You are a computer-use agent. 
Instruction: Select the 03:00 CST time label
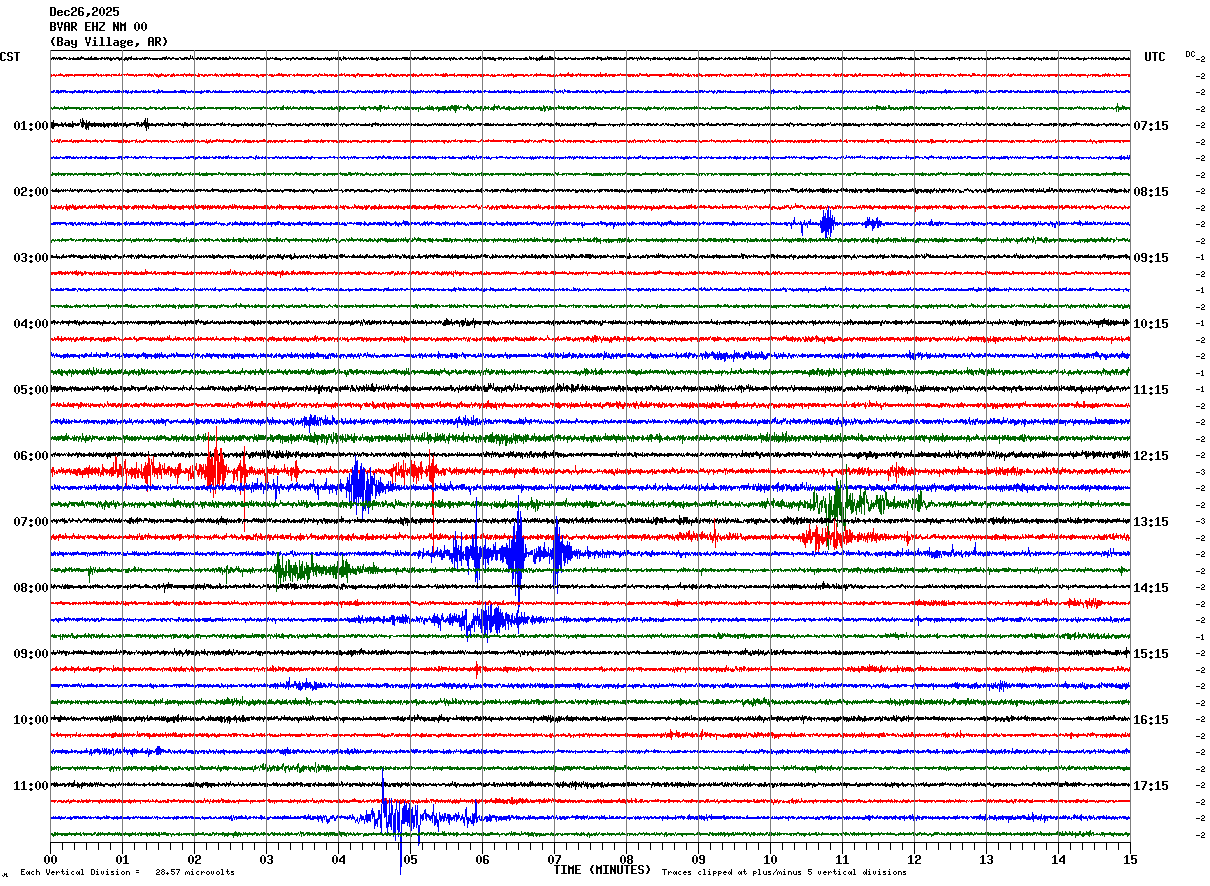(x=31, y=258)
